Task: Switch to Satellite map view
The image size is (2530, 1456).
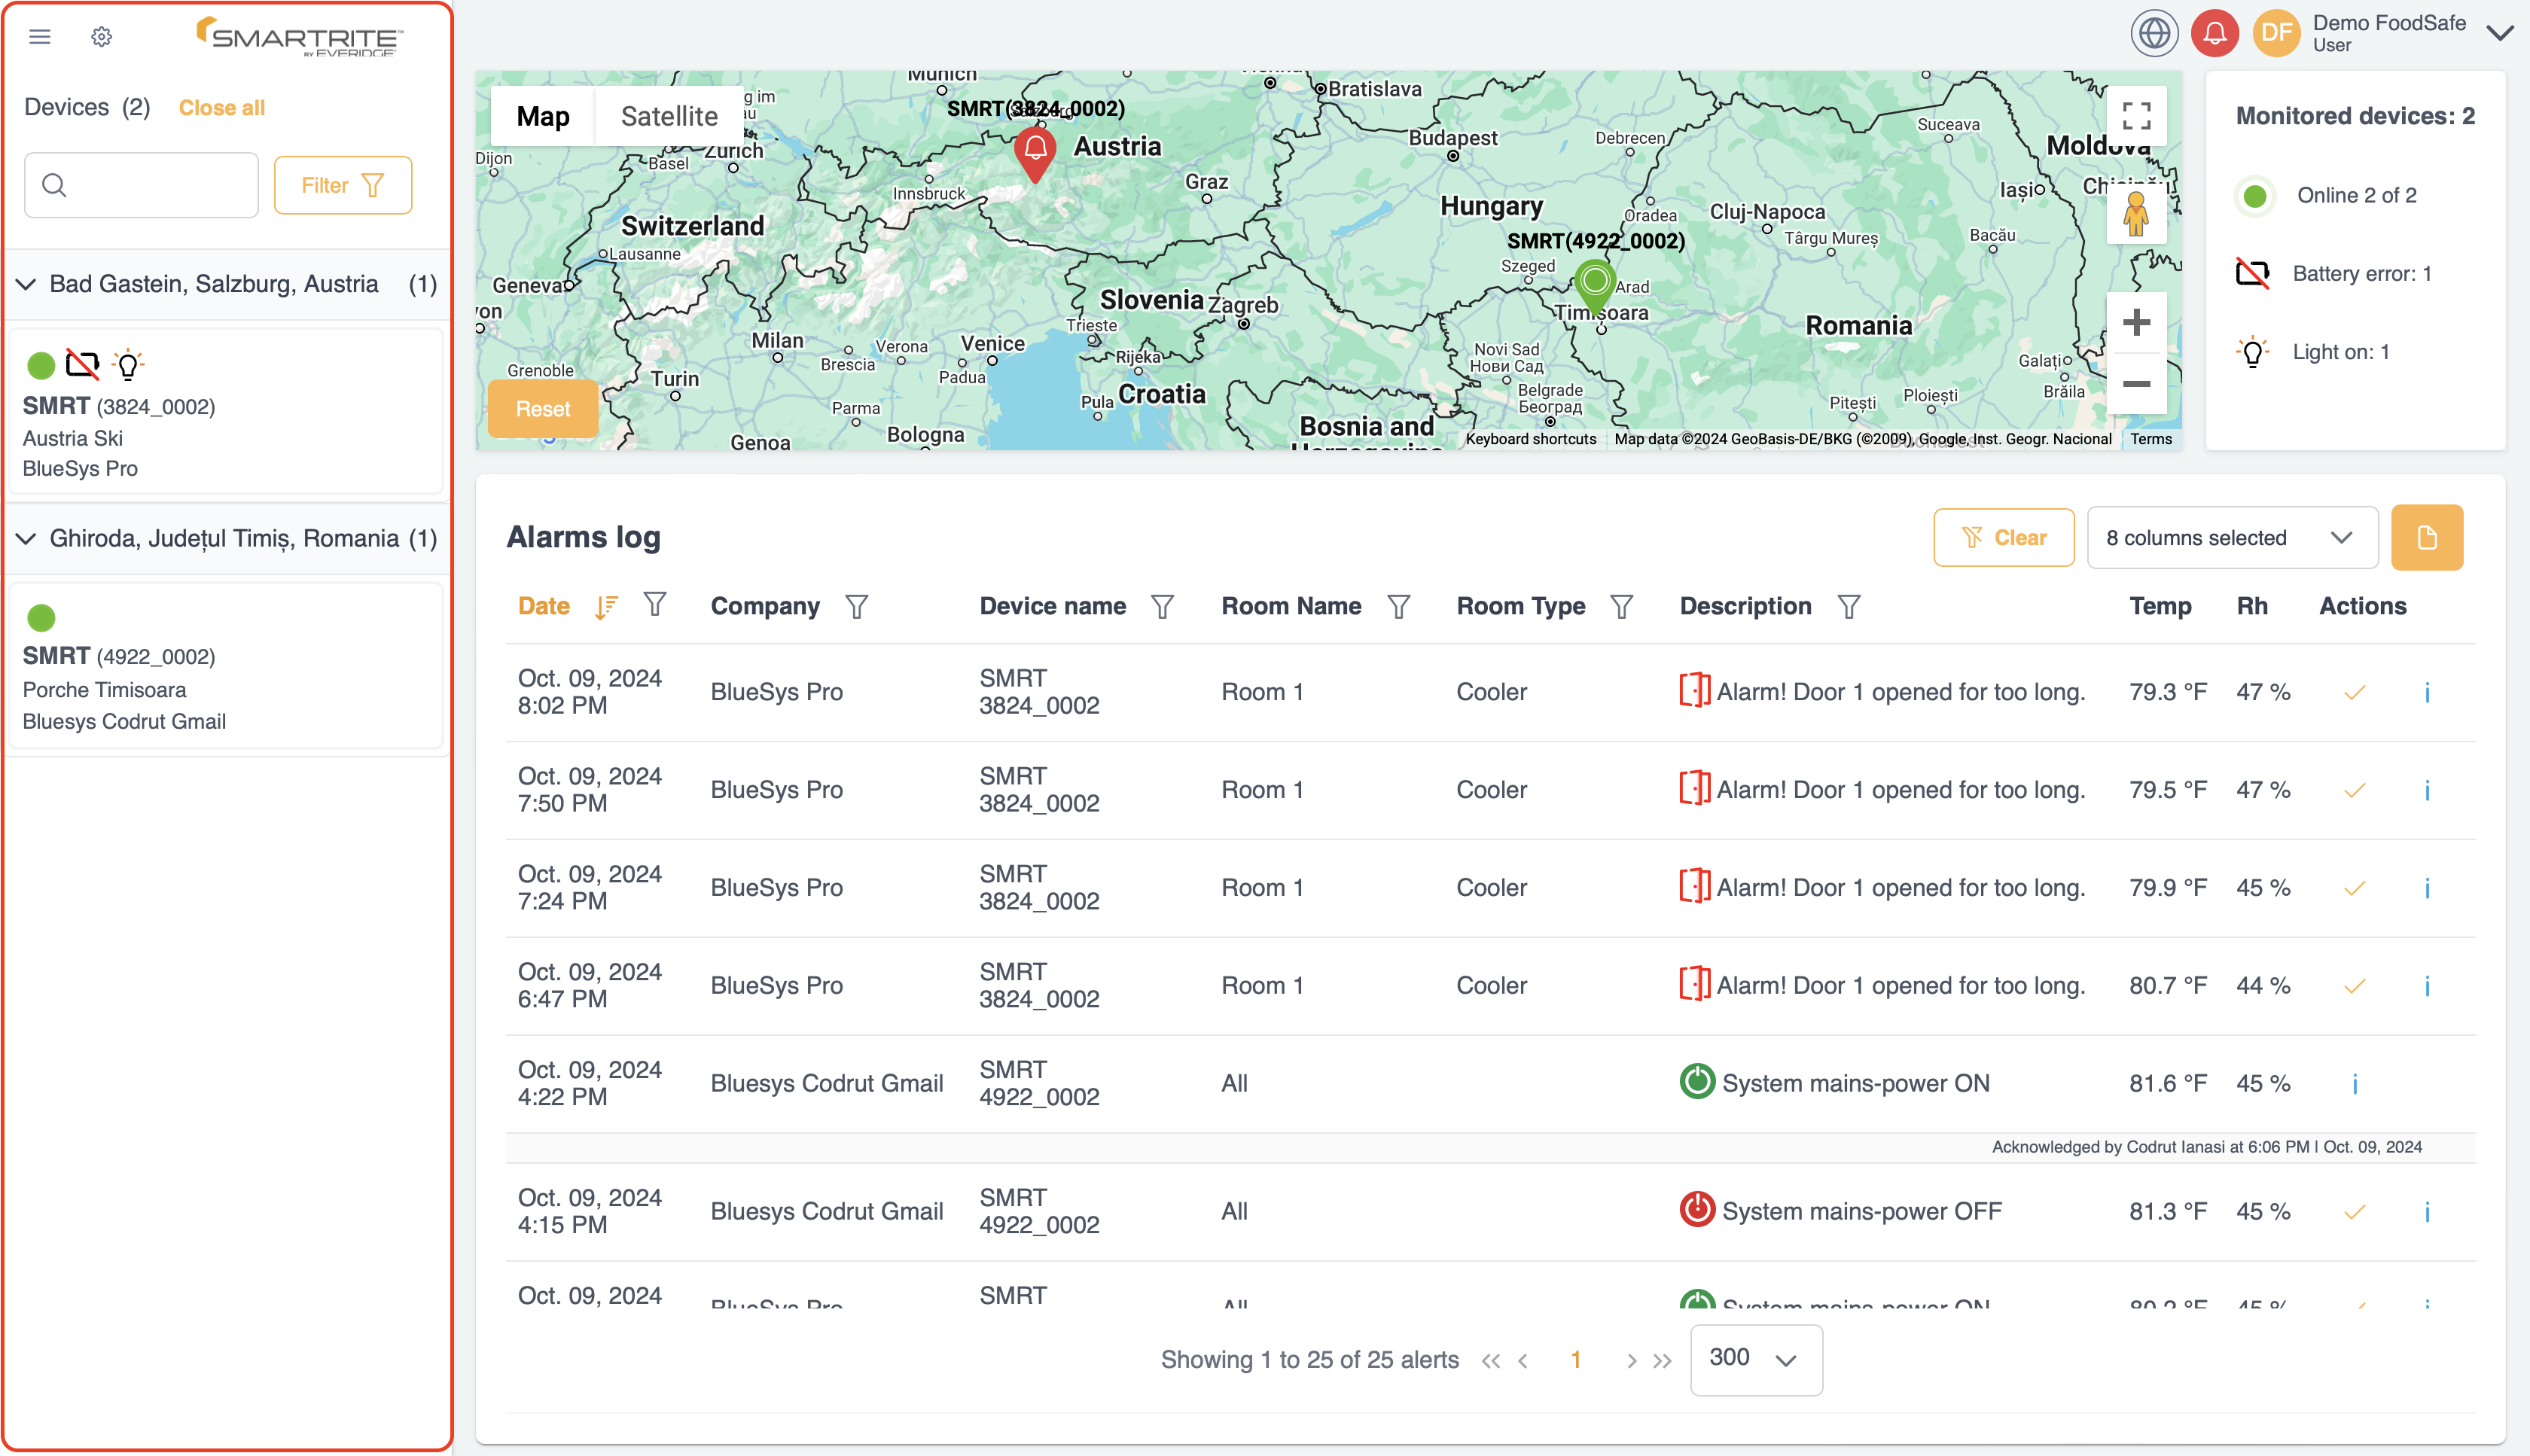Action: click(x=668, y=115)
